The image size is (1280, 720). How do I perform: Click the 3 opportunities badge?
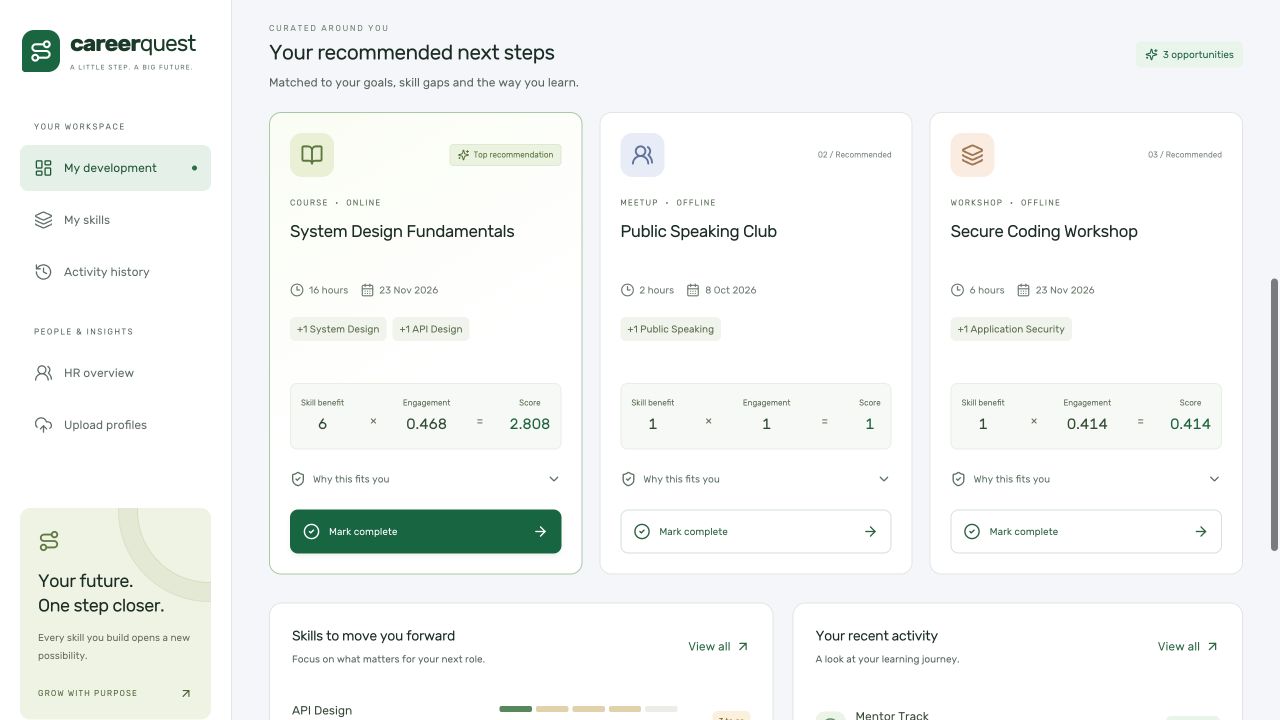(1189, 55)
